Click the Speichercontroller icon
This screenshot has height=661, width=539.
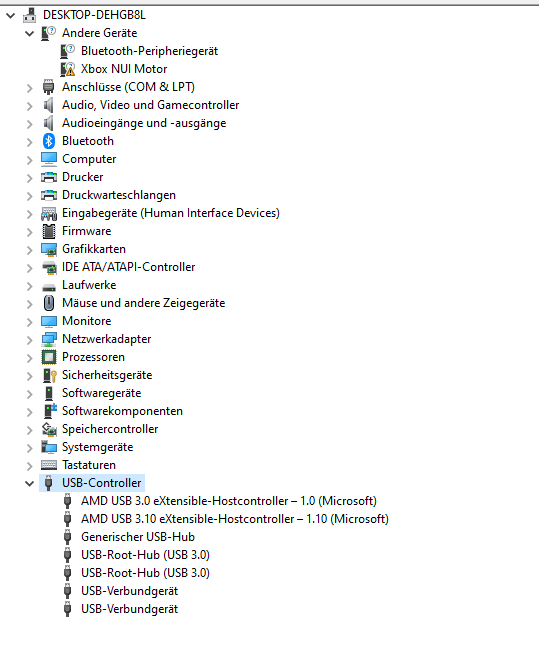pyautogui.click(x=49, y=429)
